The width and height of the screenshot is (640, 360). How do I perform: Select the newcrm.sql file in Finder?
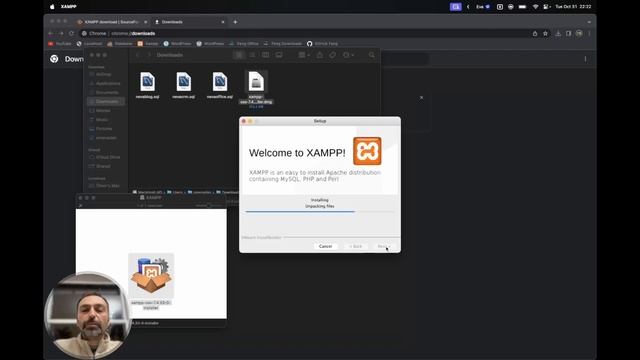pyautogui.click(x=184, y=86)
